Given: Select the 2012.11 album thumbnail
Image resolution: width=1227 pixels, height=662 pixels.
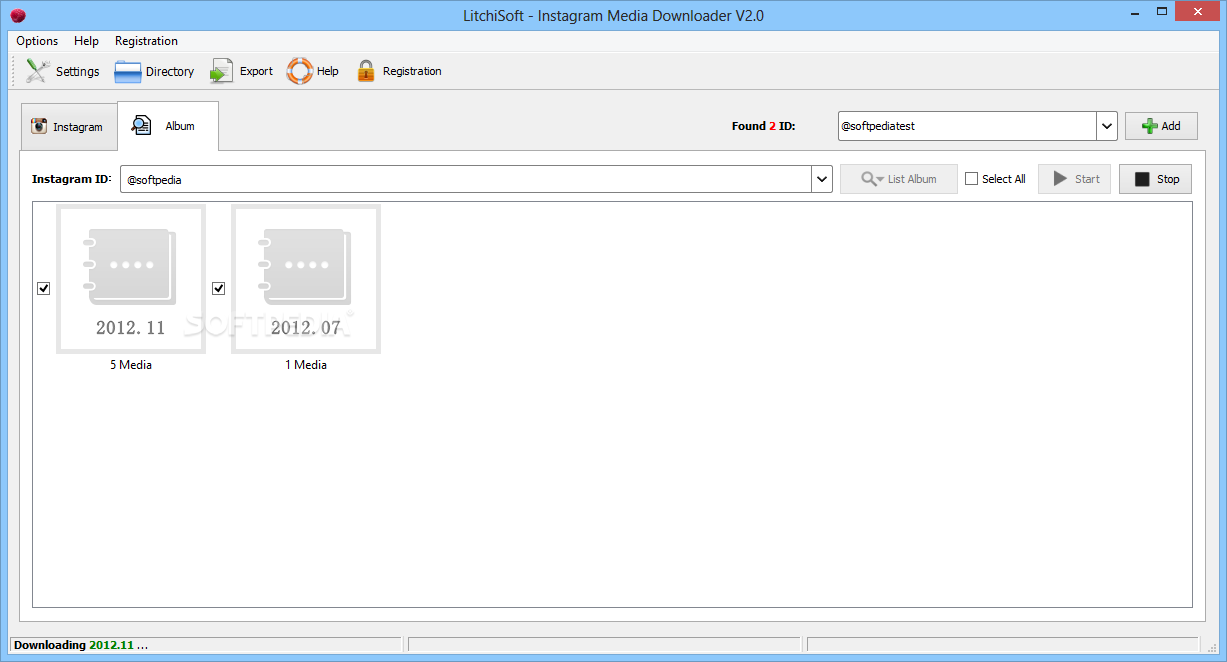Looking at the screenshot, I should click(131, 279).
